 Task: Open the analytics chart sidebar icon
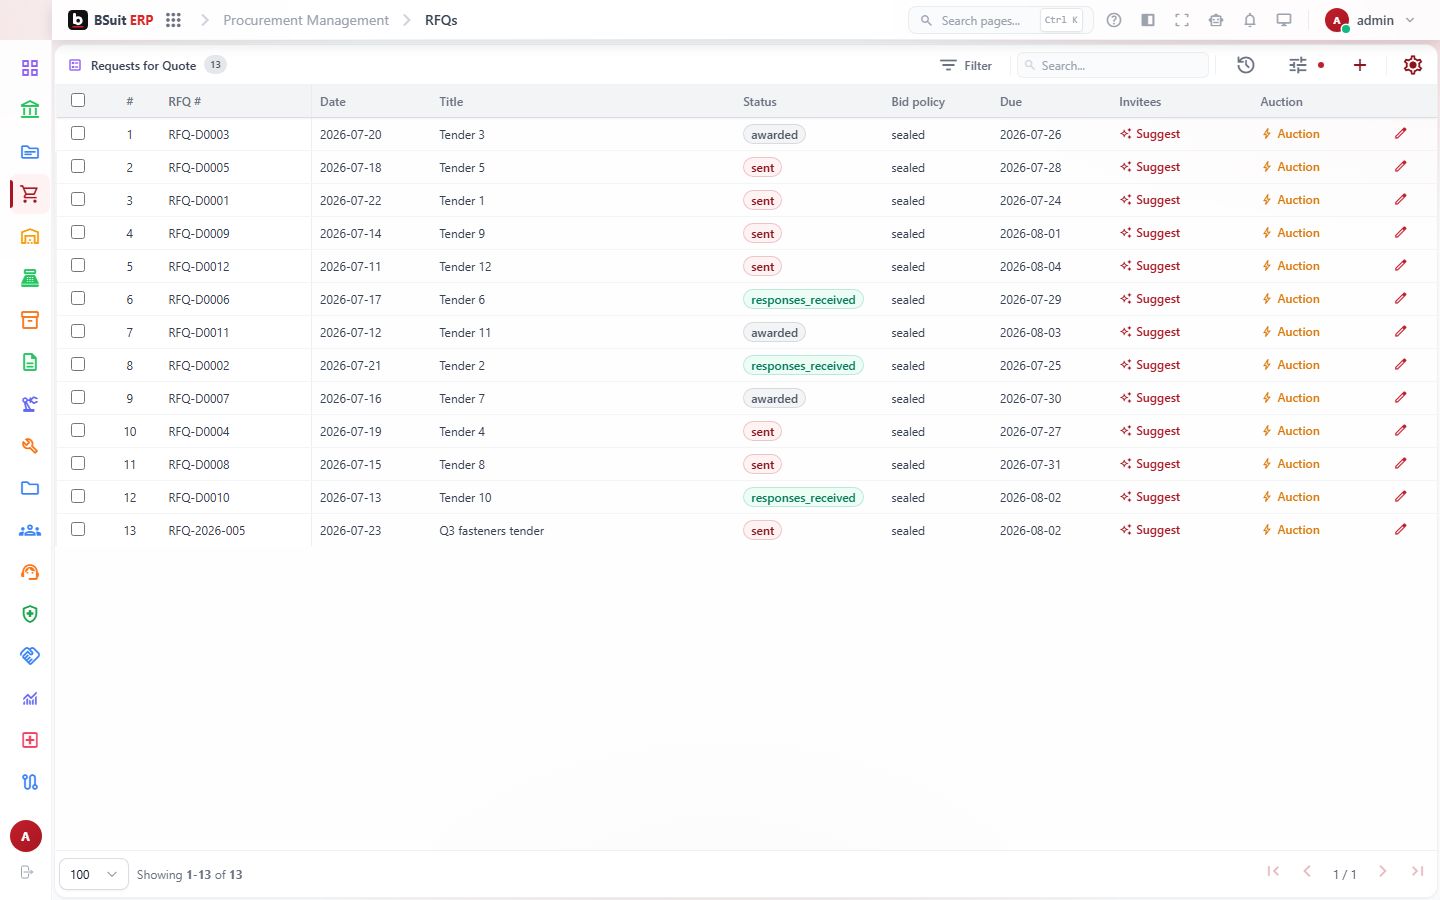pos(30,698)
